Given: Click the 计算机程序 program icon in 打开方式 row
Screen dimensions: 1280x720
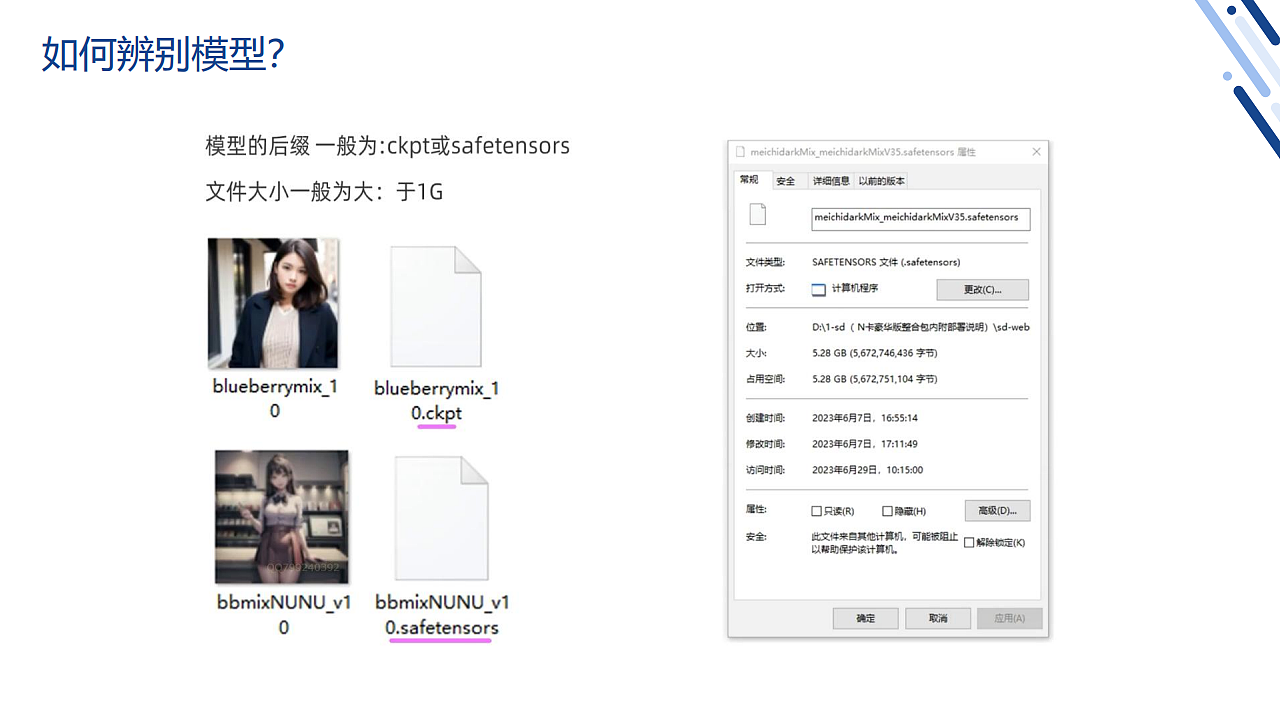Looking at the screenshot, I should (817, 288).
